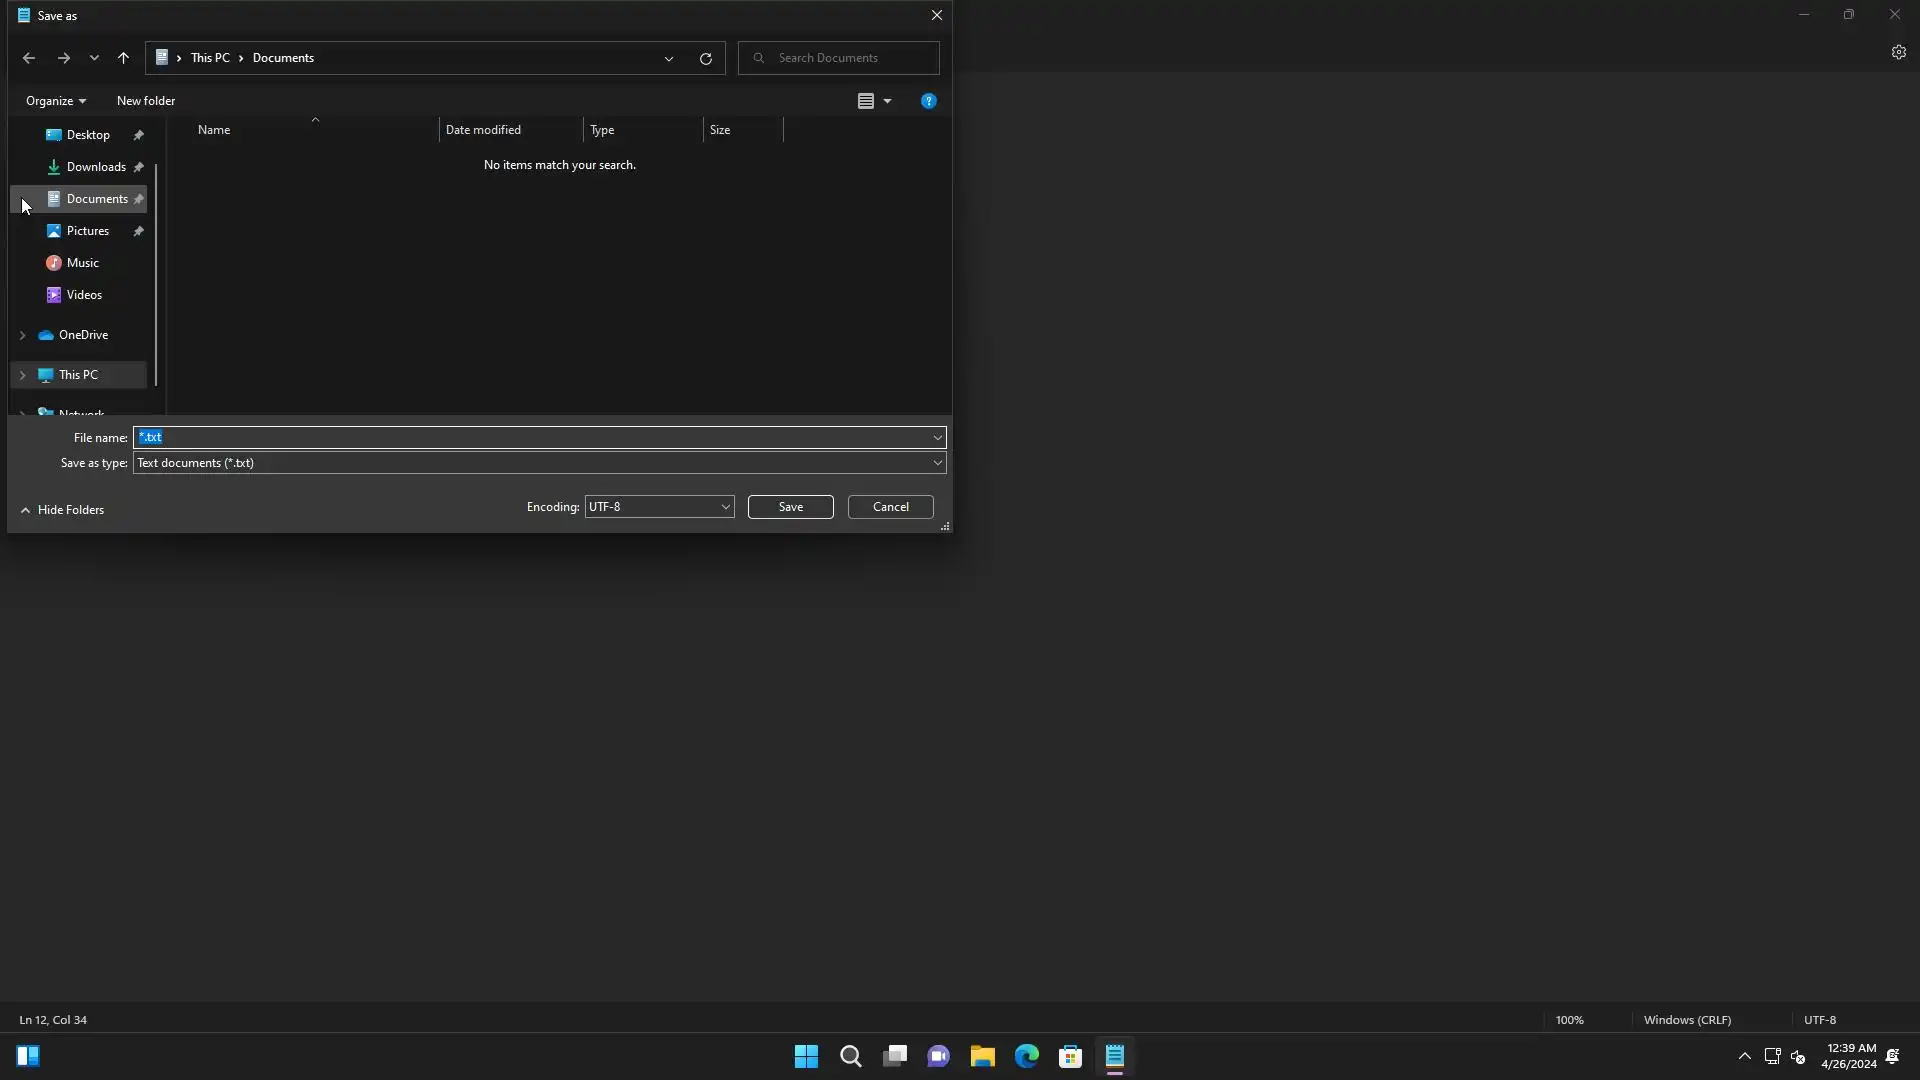The width and height of the screenshot is (1920, 1080).
Task: Hide the folders pane
Action: click(x=62, y=510)
